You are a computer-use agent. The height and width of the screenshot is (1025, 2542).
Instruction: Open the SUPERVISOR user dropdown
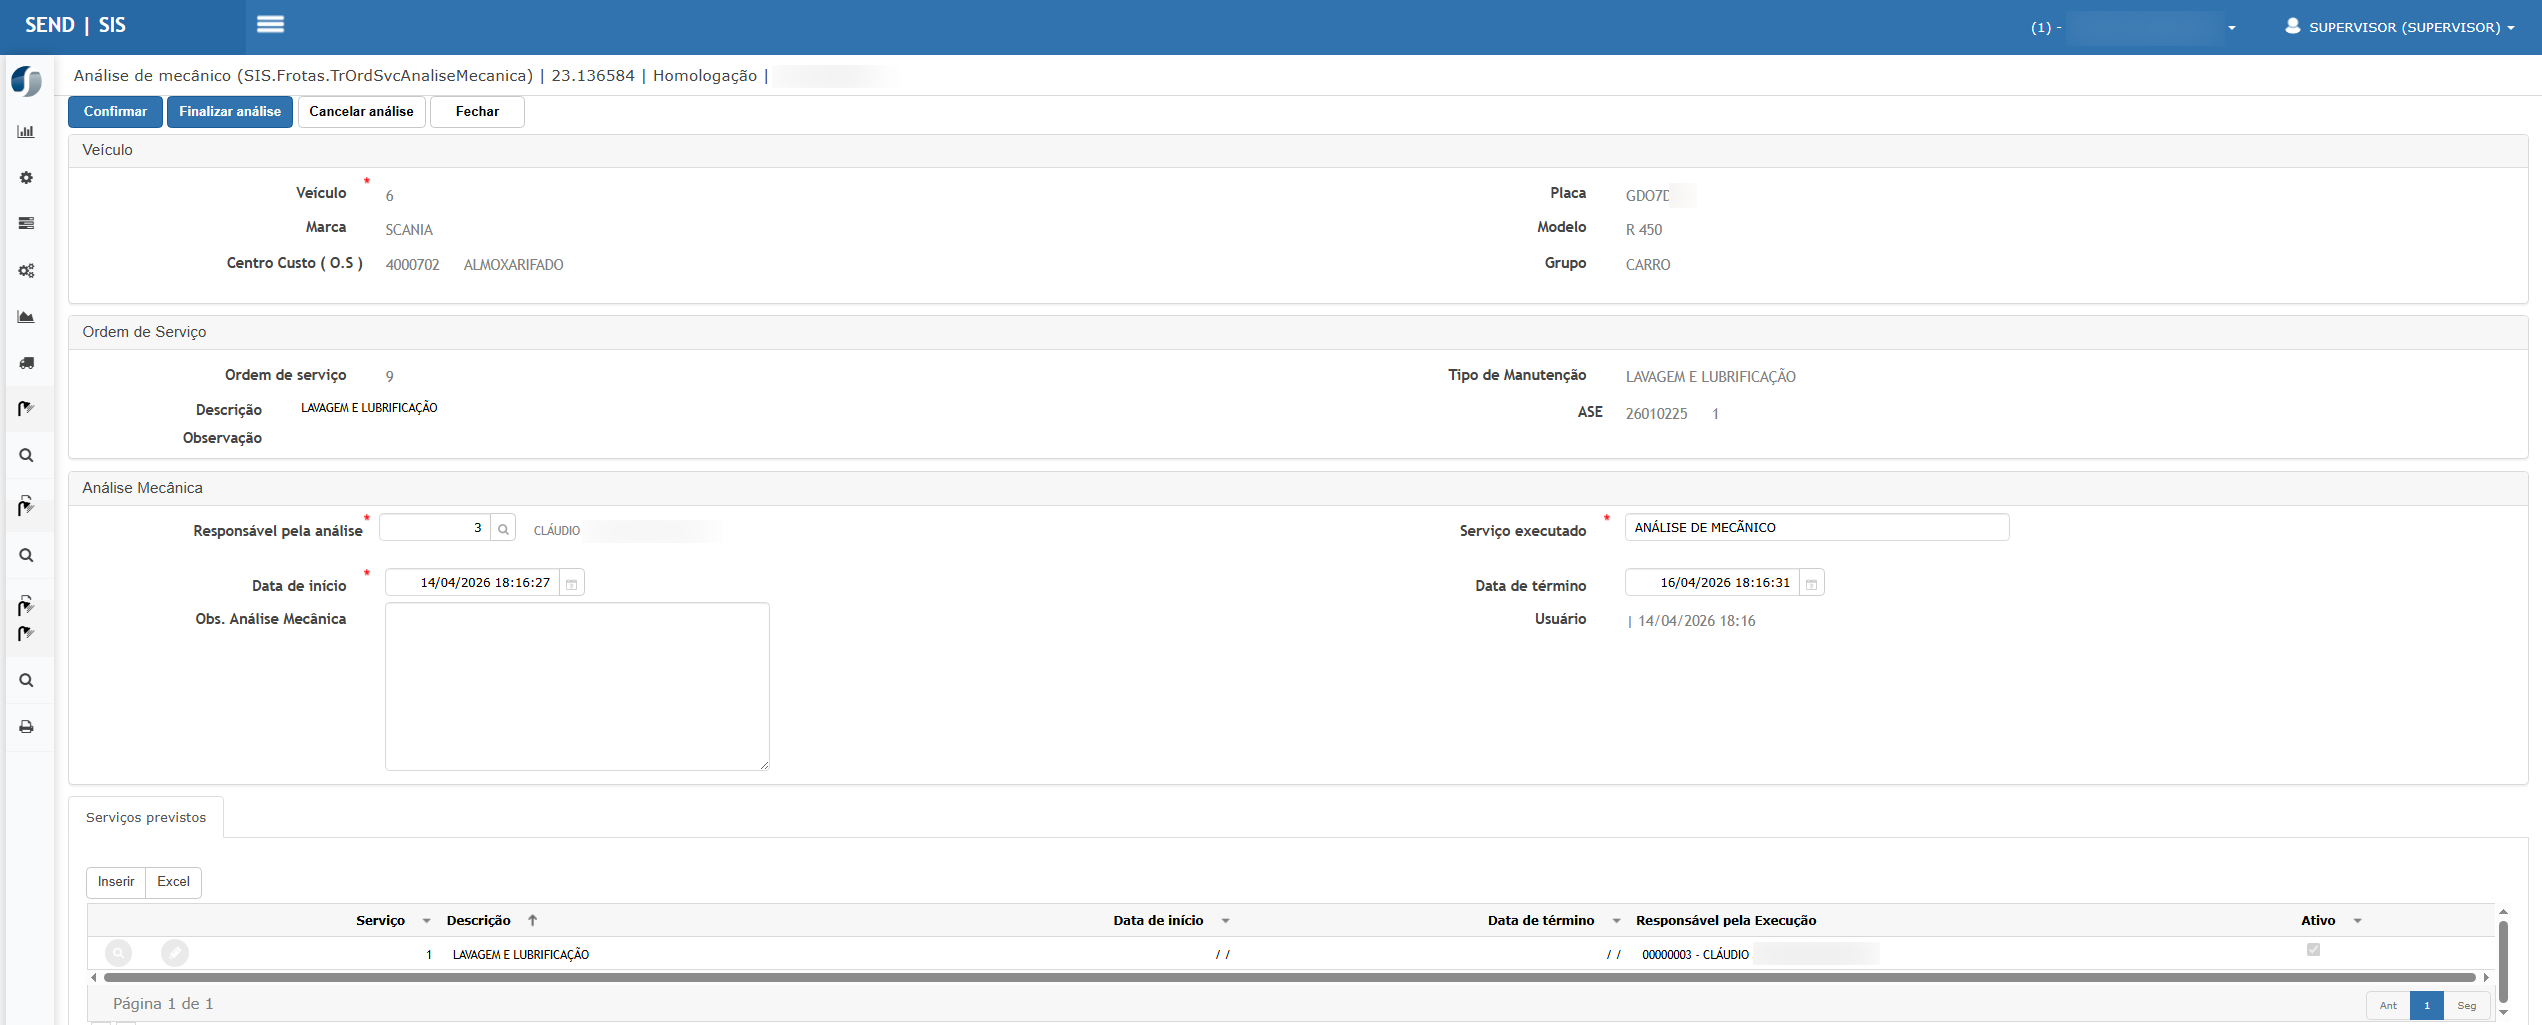[x=2400, y=27]
